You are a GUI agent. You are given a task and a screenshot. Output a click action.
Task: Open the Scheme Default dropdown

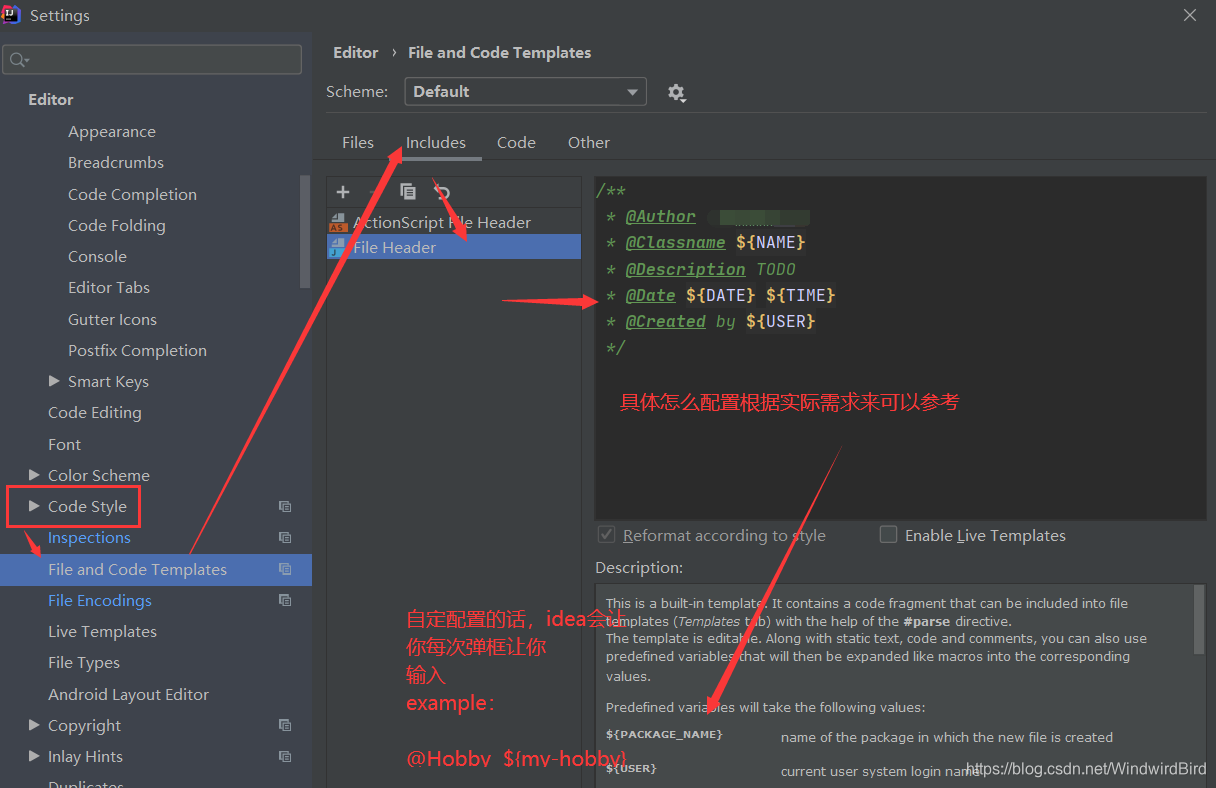coord(526,92)
